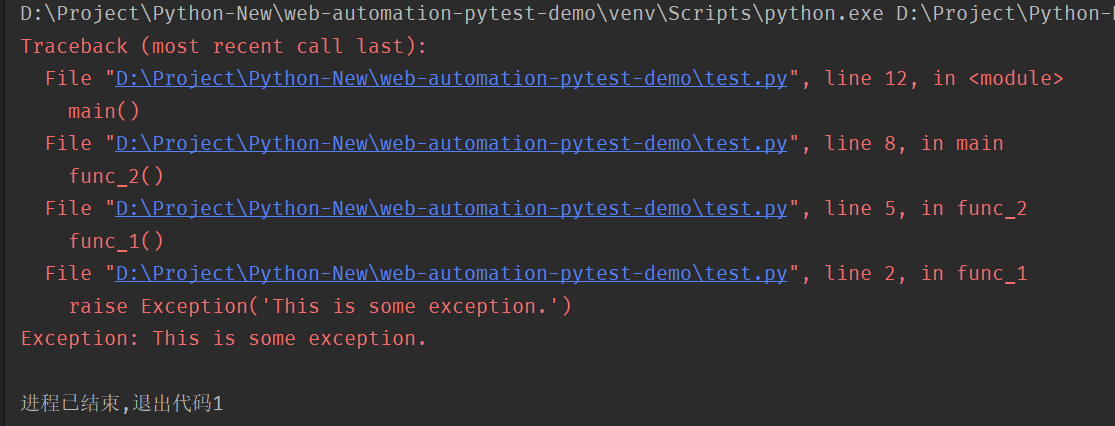Open test.py link at line 12 traceback
This screenshot has height=426, width=1115.
pos(452,79)
